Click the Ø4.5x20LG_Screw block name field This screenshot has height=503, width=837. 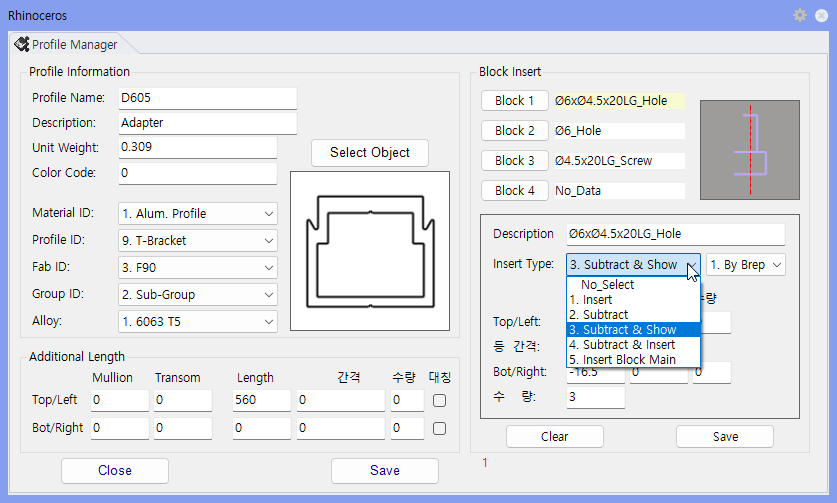619,161
